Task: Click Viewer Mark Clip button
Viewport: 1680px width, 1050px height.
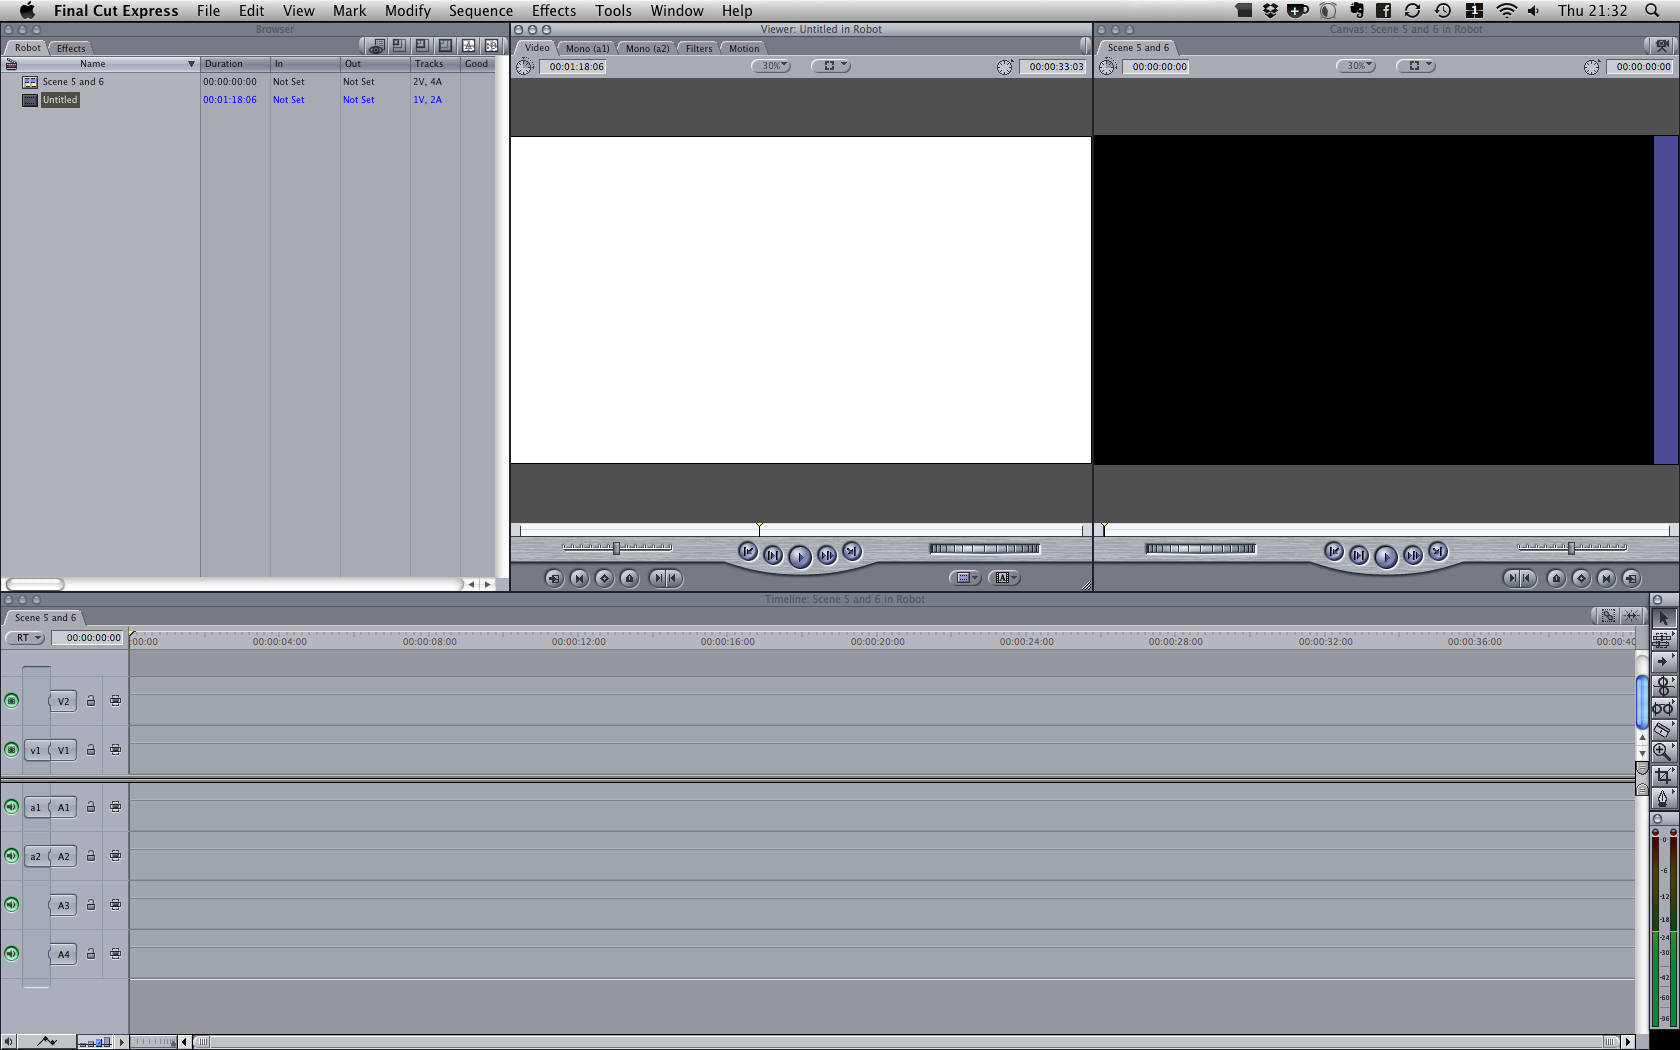Action: (579, 578)
